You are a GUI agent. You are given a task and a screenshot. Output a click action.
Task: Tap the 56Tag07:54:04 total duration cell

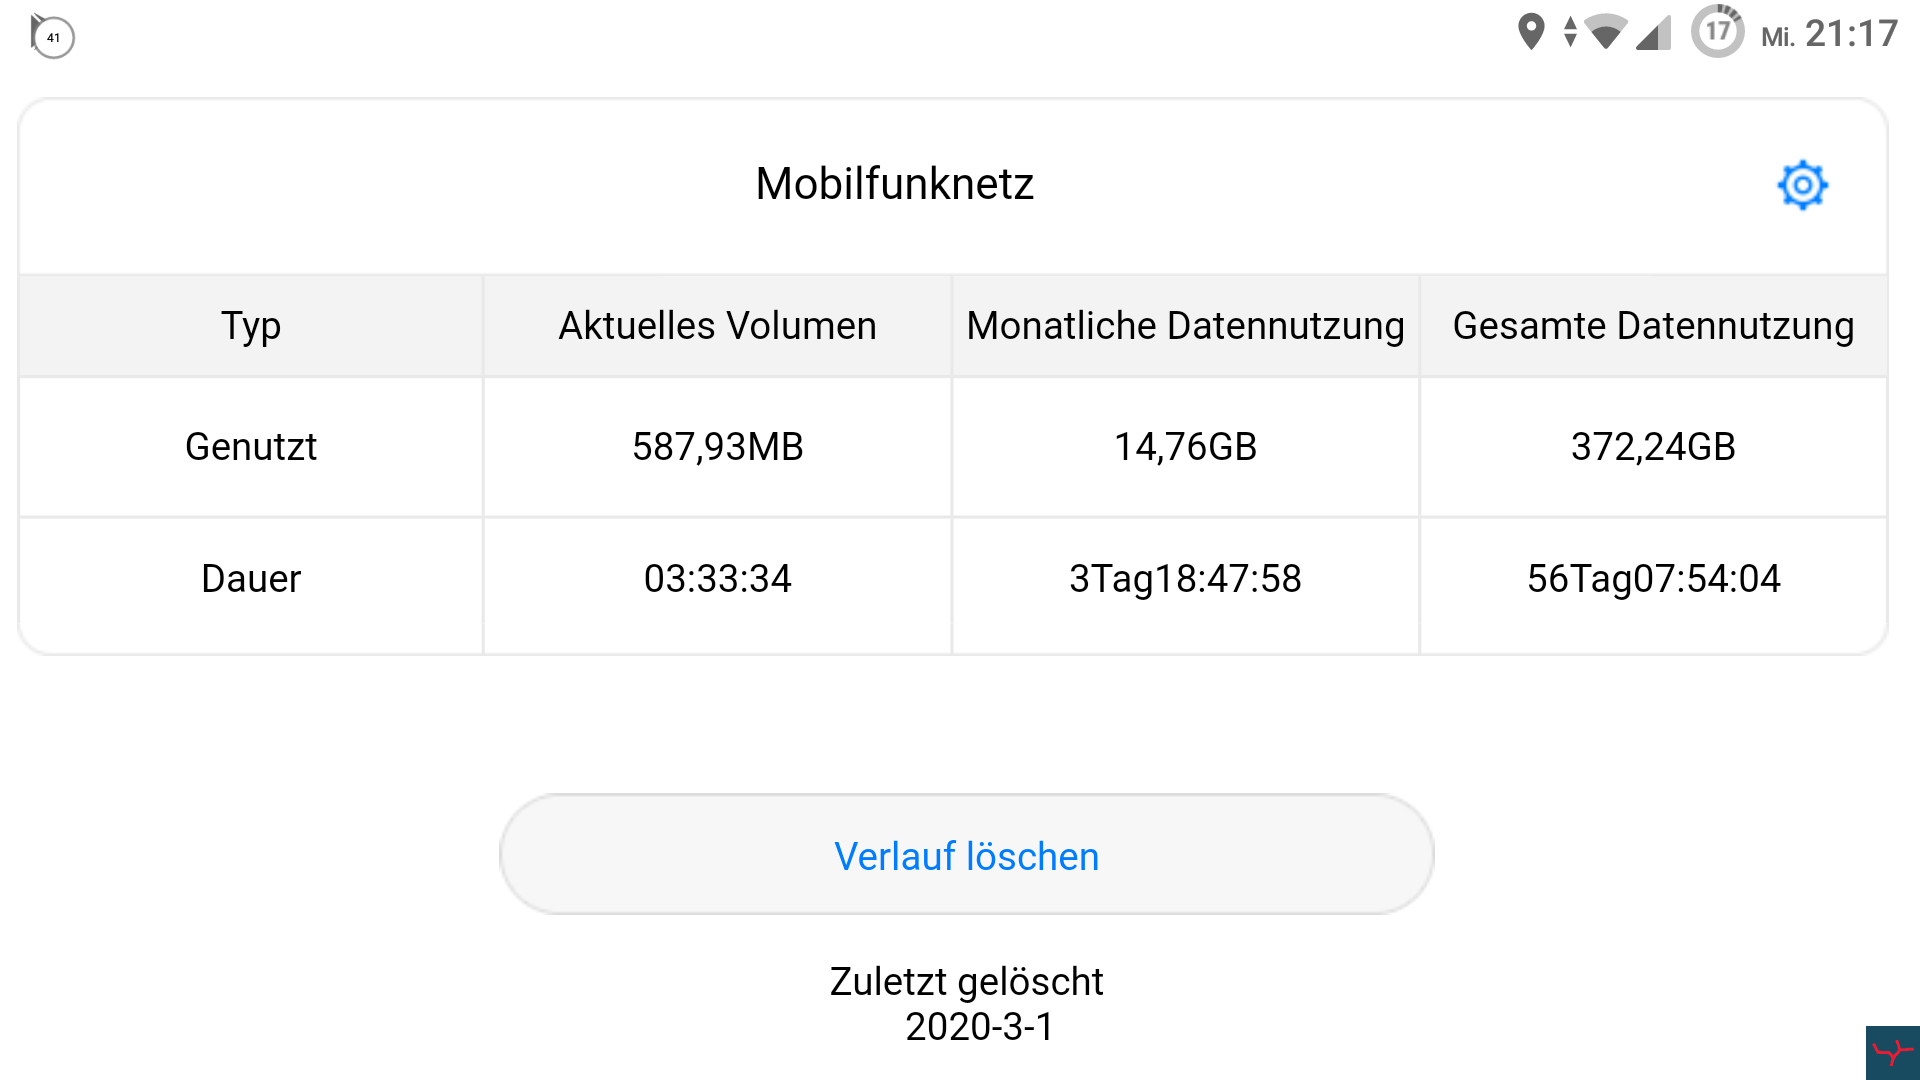click(1653, 579)
